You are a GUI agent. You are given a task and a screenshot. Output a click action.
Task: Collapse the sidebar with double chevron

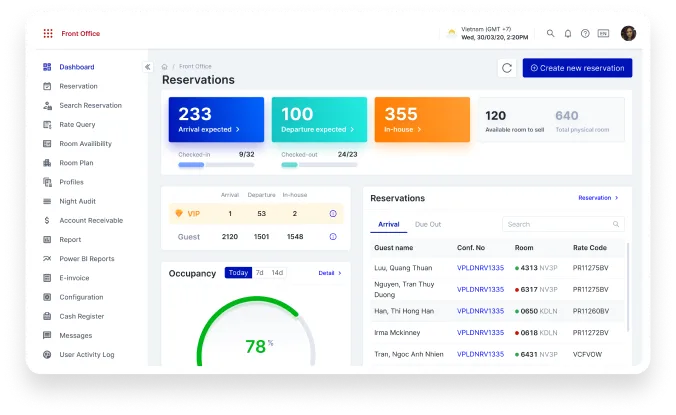click(147, 67)
